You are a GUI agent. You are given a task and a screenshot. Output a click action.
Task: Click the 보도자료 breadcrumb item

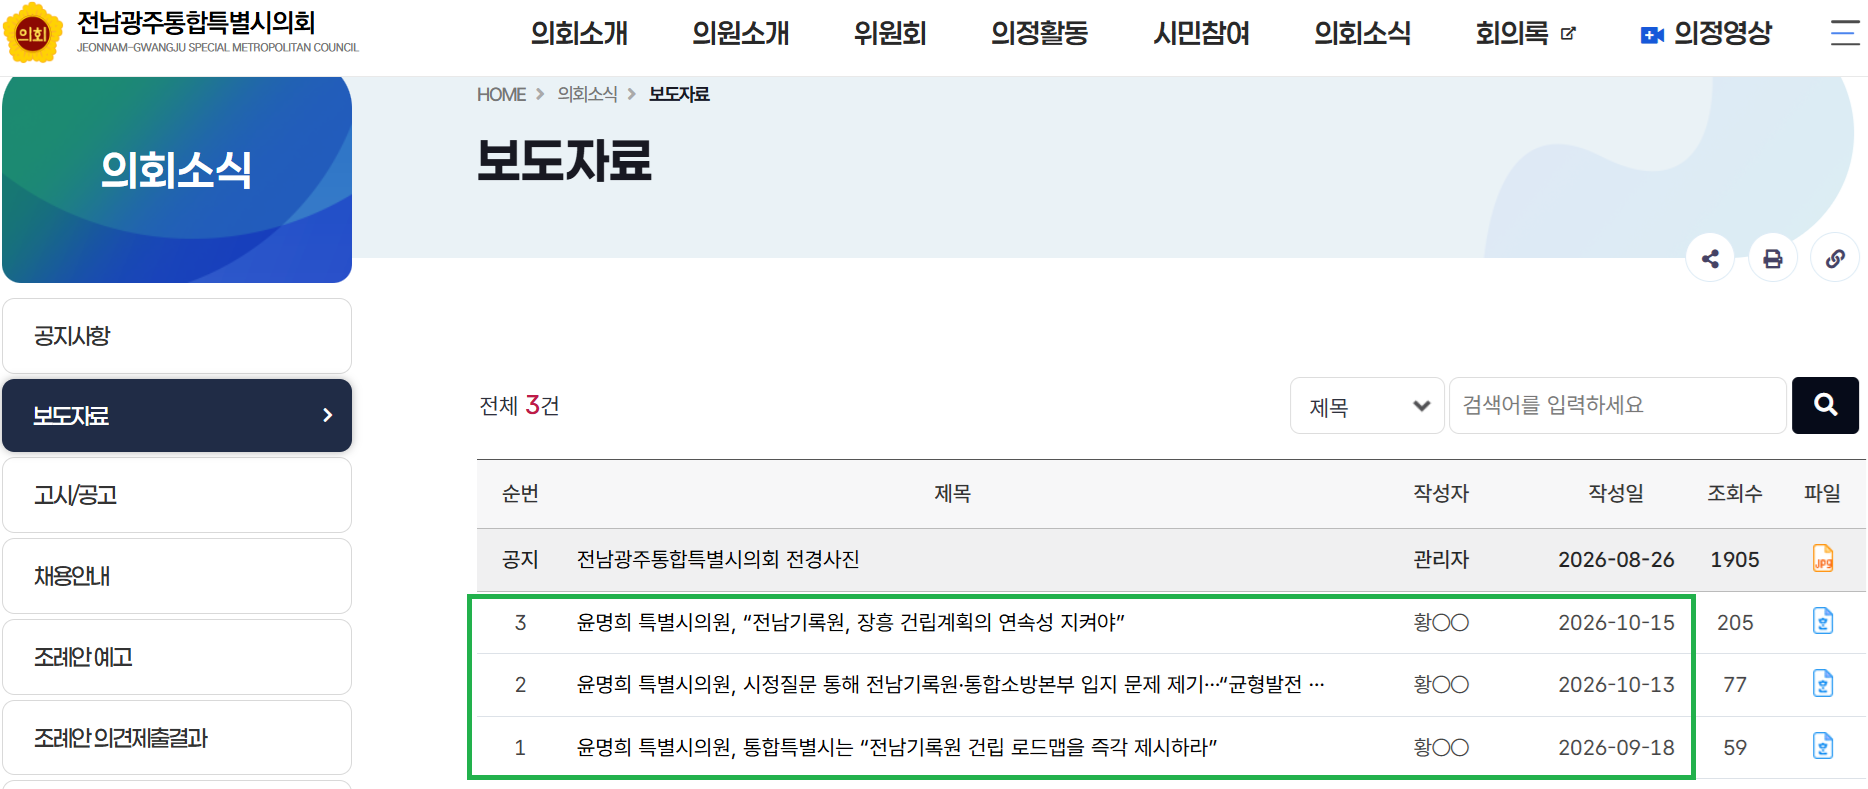(x=679, y=94)
